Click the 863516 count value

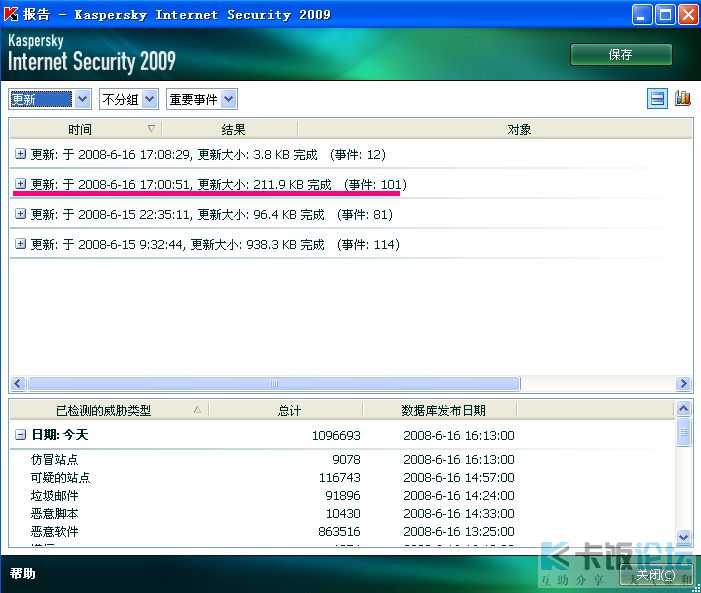pyautogui.click(x=339, y=531)
